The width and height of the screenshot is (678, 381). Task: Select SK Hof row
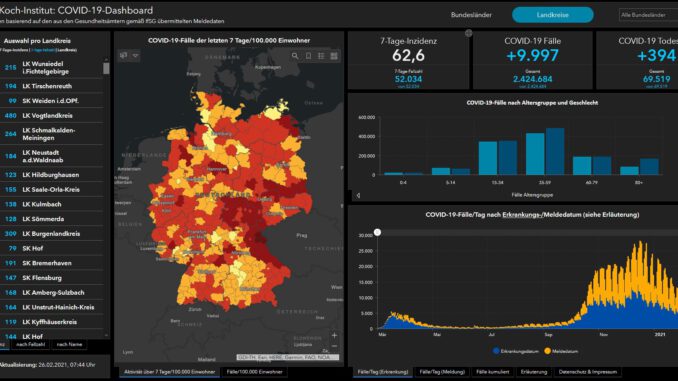(x=52, y=248)
